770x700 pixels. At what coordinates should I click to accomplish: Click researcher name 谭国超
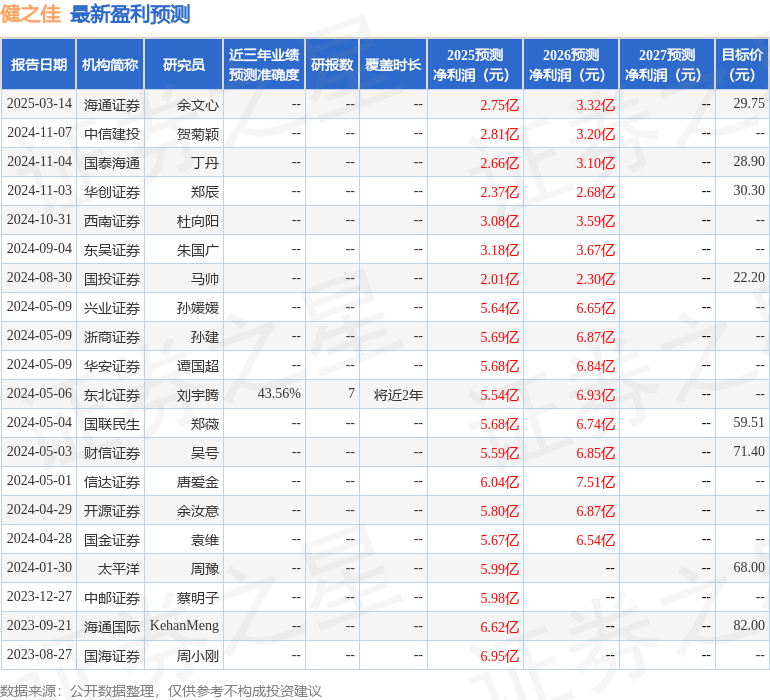click(x=197, y=365)
